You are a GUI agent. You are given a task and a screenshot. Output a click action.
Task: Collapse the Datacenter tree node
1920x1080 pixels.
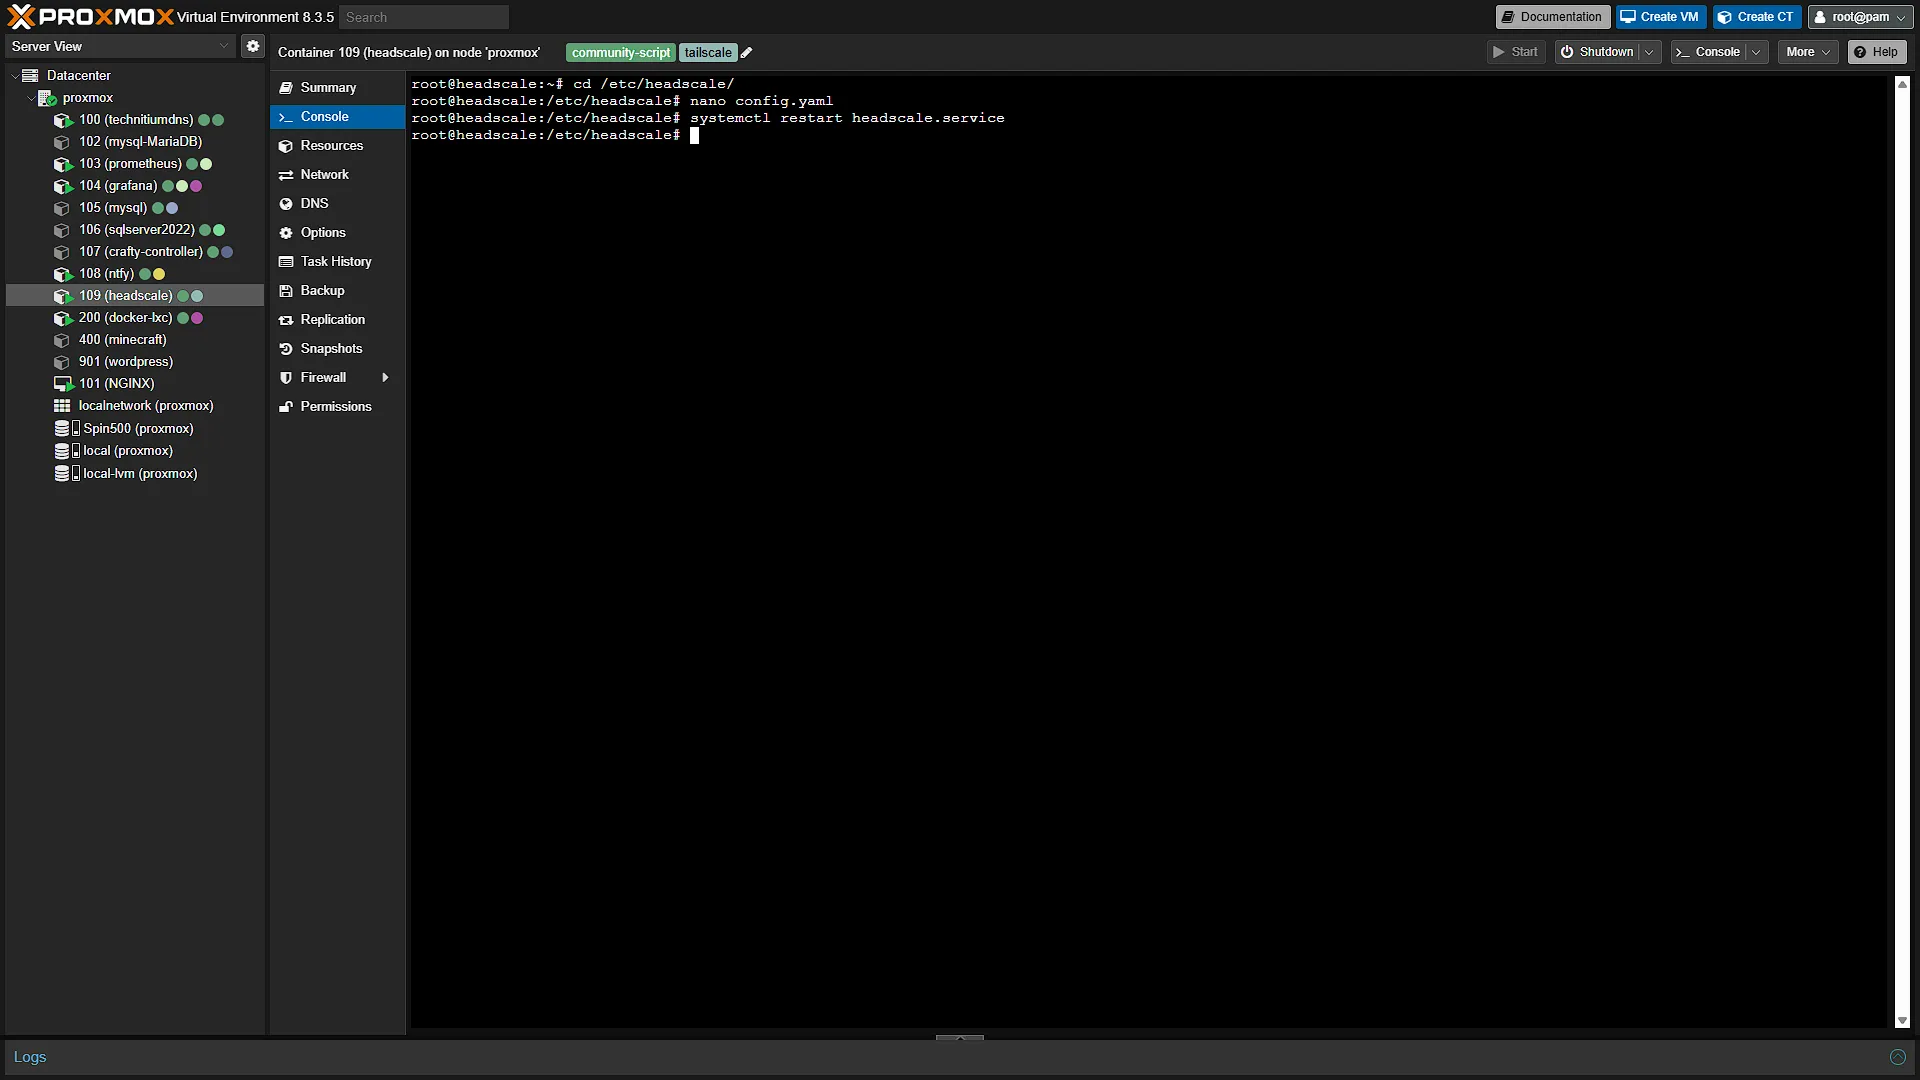pyautogui.click(x=15, y=76)
